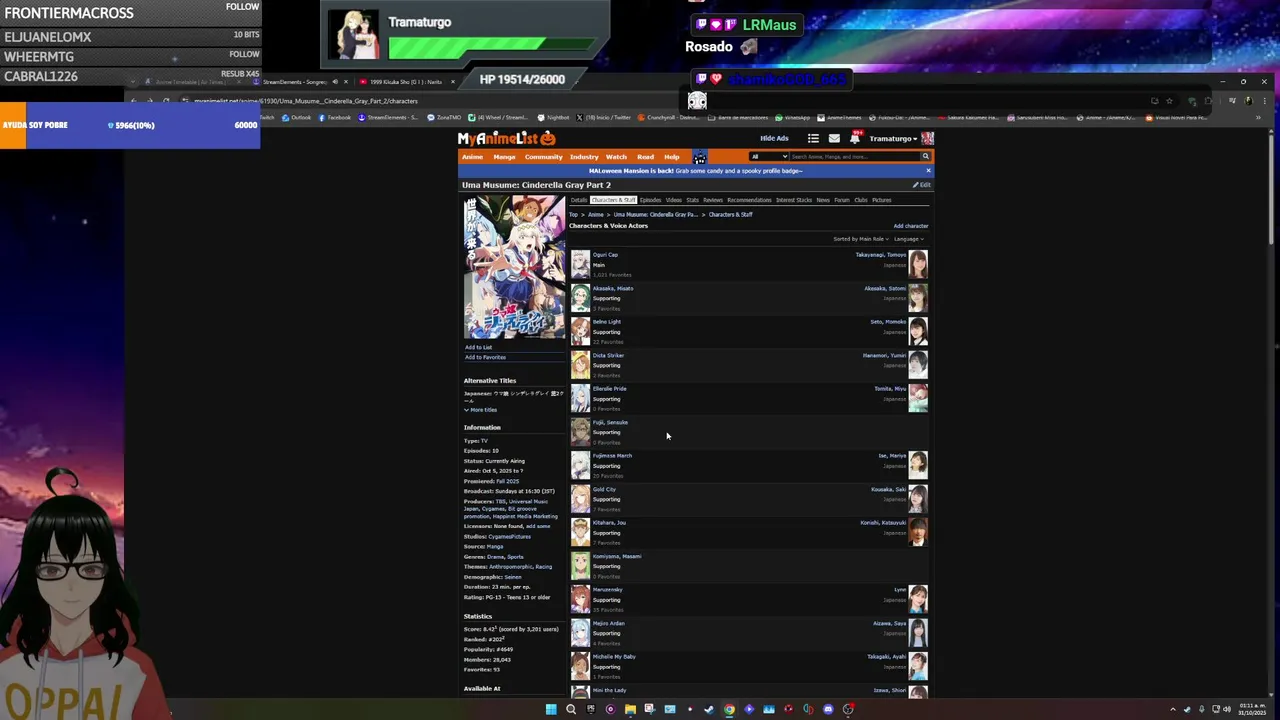The width and height of the screenshot is (1280, 720).
Task: Follow FRONTIERMACROSS in the stream overlay
Action: pyautogui.click(x=242, y=6)
